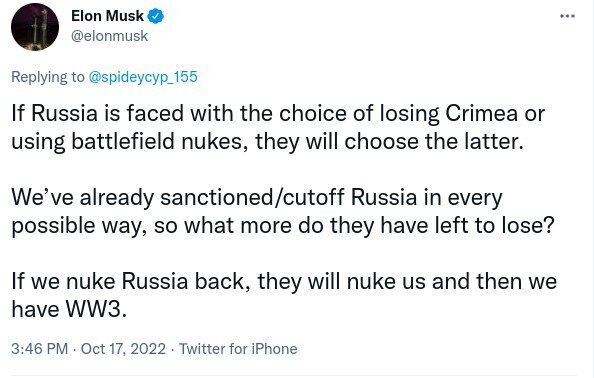The height and width of the screenshot is (378, 594).
Task: Click the paragraph starting We've already sanctioned
Action: [283, 211]
